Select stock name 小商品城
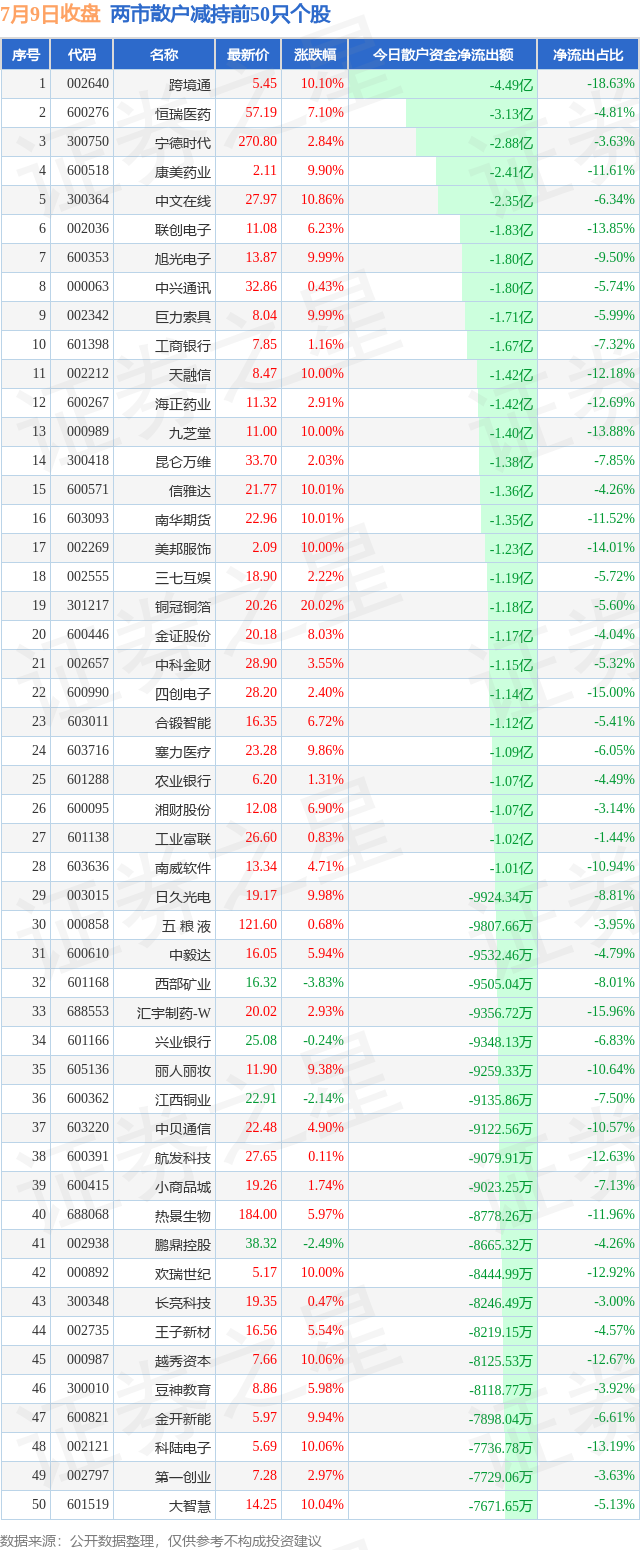 [183, 1186]
